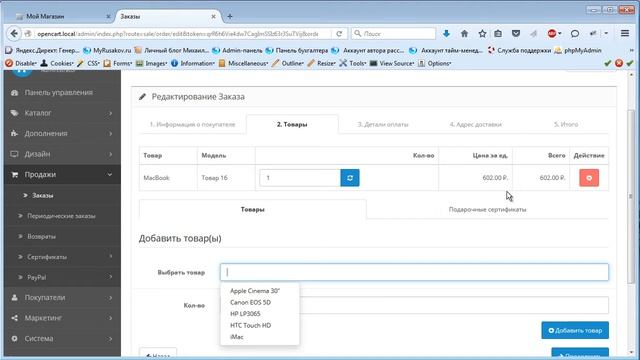Update quantity with the blue refresh button

350,178
